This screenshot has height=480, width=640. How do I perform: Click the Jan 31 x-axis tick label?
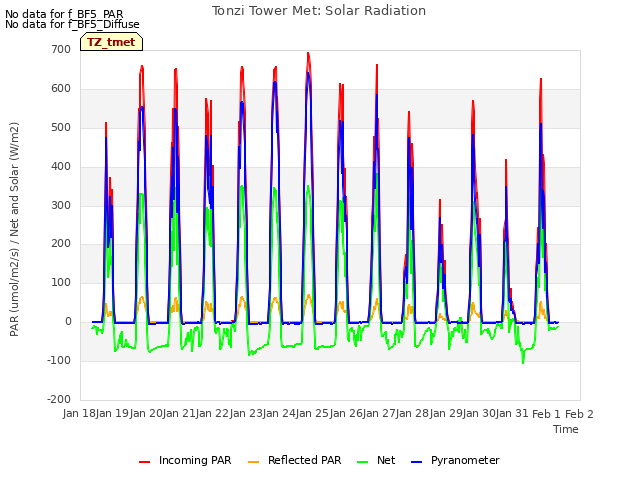click(512, 414)
